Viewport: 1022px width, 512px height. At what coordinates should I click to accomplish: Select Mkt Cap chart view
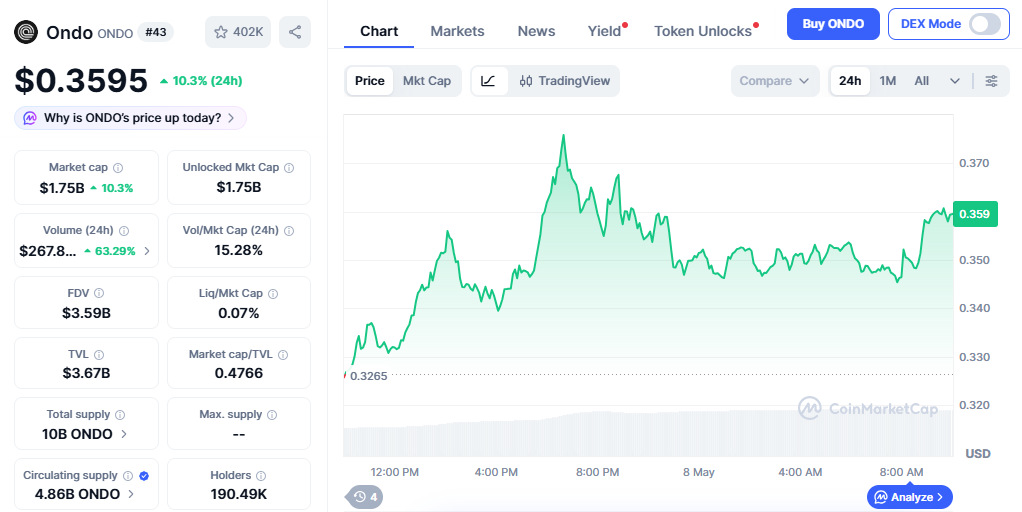pyautogui.click(x=427, y=81)
